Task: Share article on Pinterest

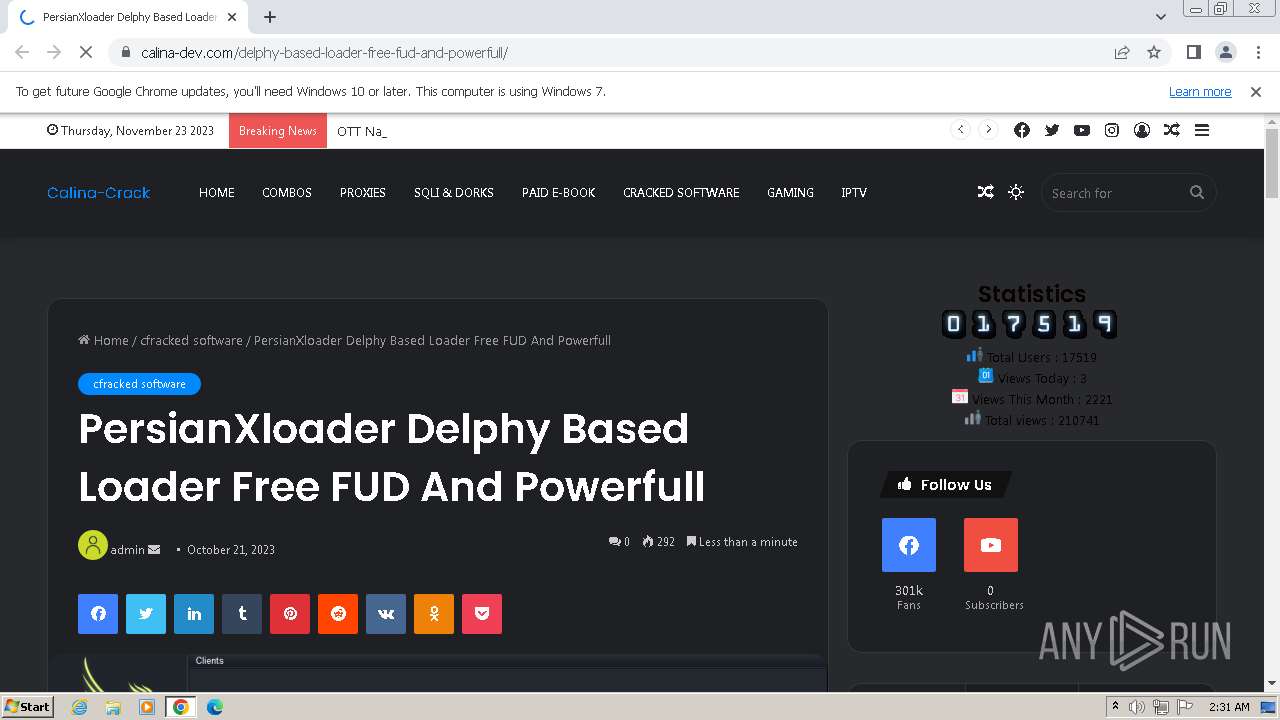Action: (290, 614)
